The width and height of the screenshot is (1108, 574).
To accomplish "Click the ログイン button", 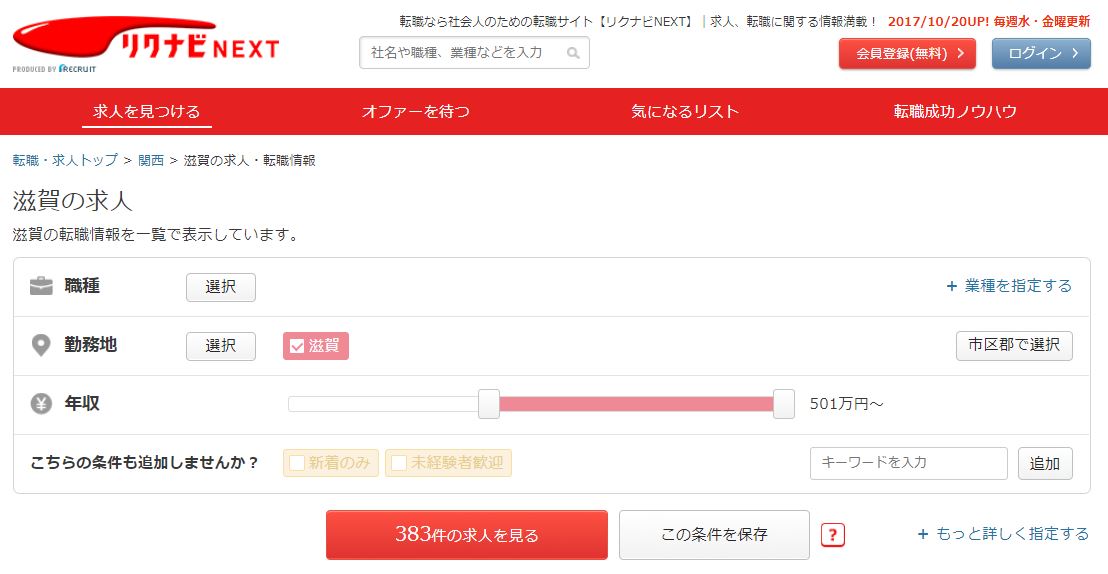I will click(x=1042, y=54).
